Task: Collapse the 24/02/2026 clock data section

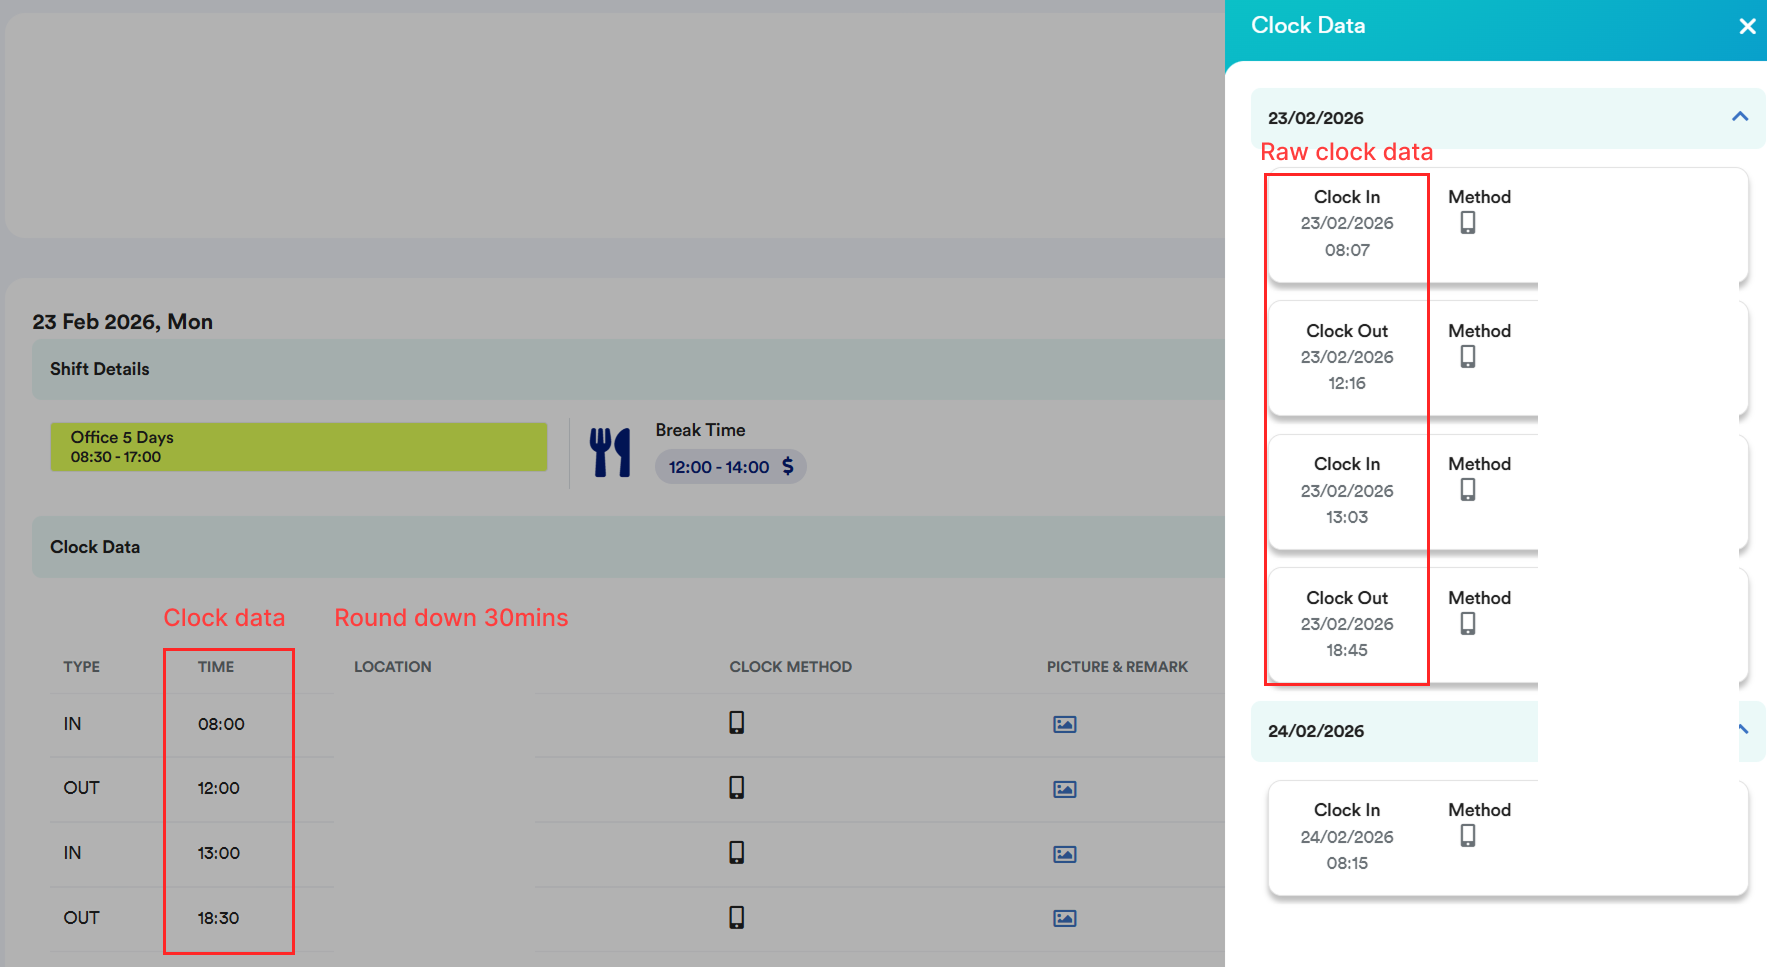Action: click(1743, 730)
